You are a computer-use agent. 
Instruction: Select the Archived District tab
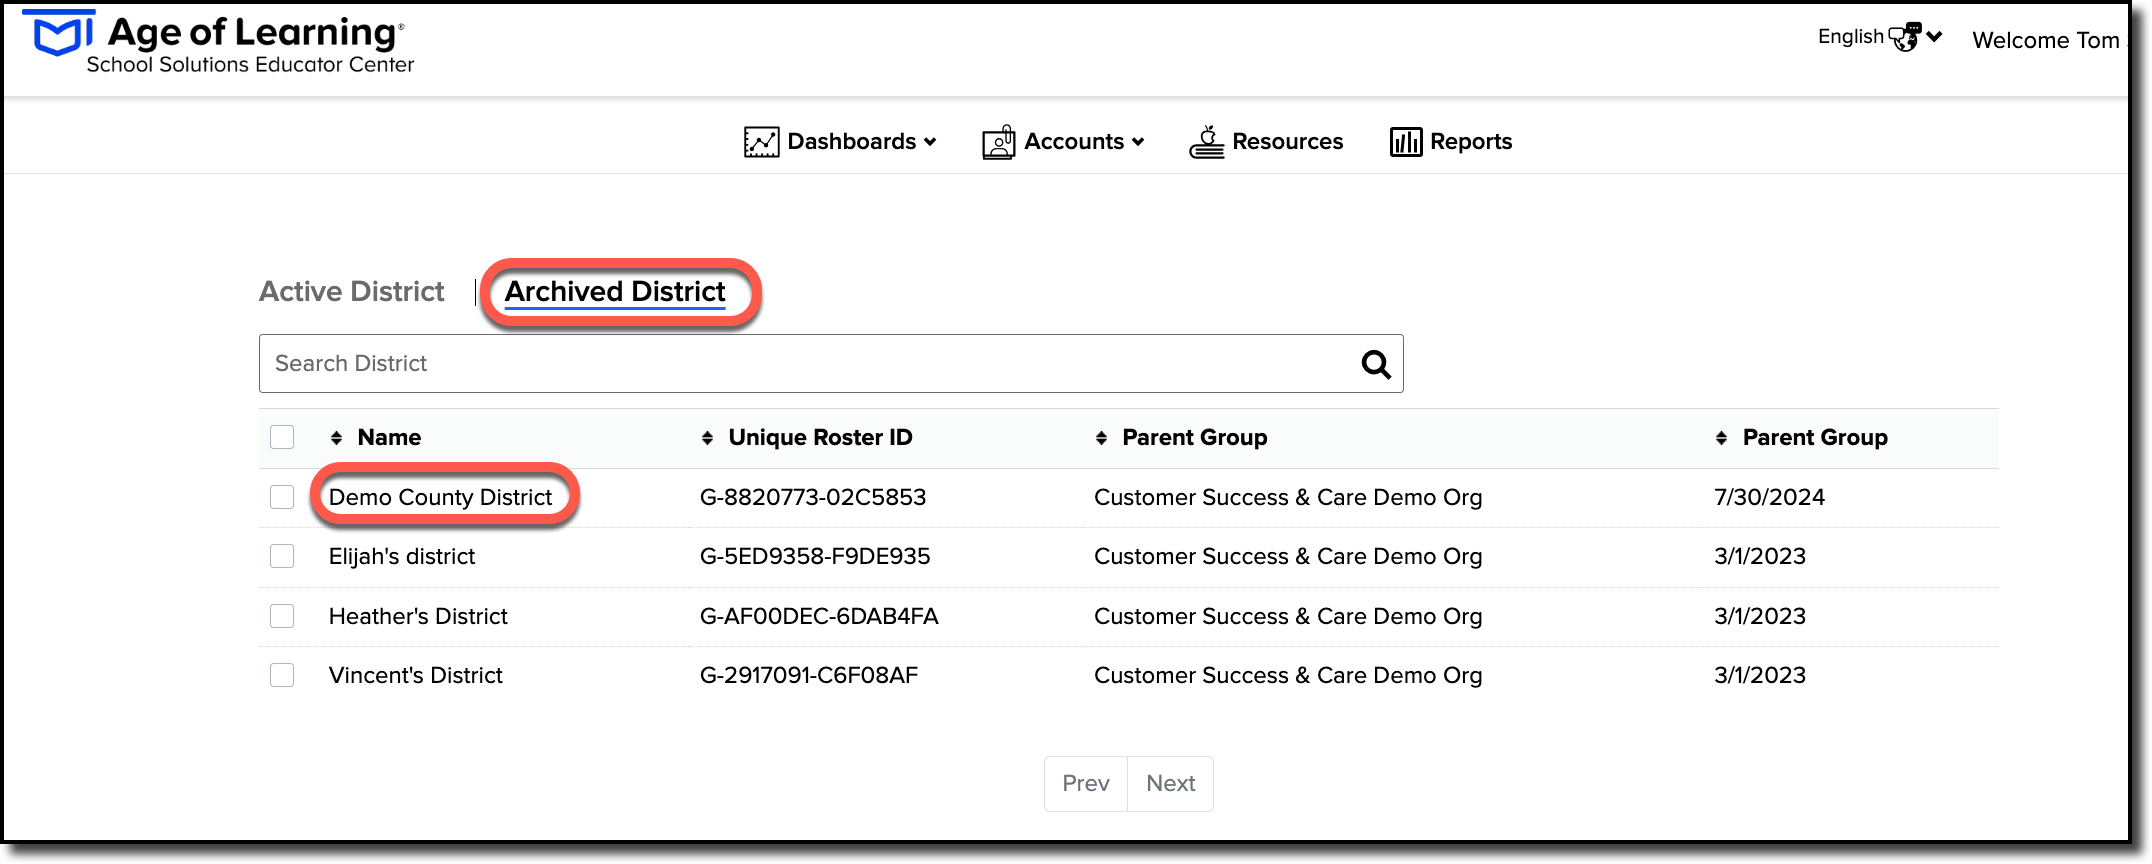coord(615,292)
